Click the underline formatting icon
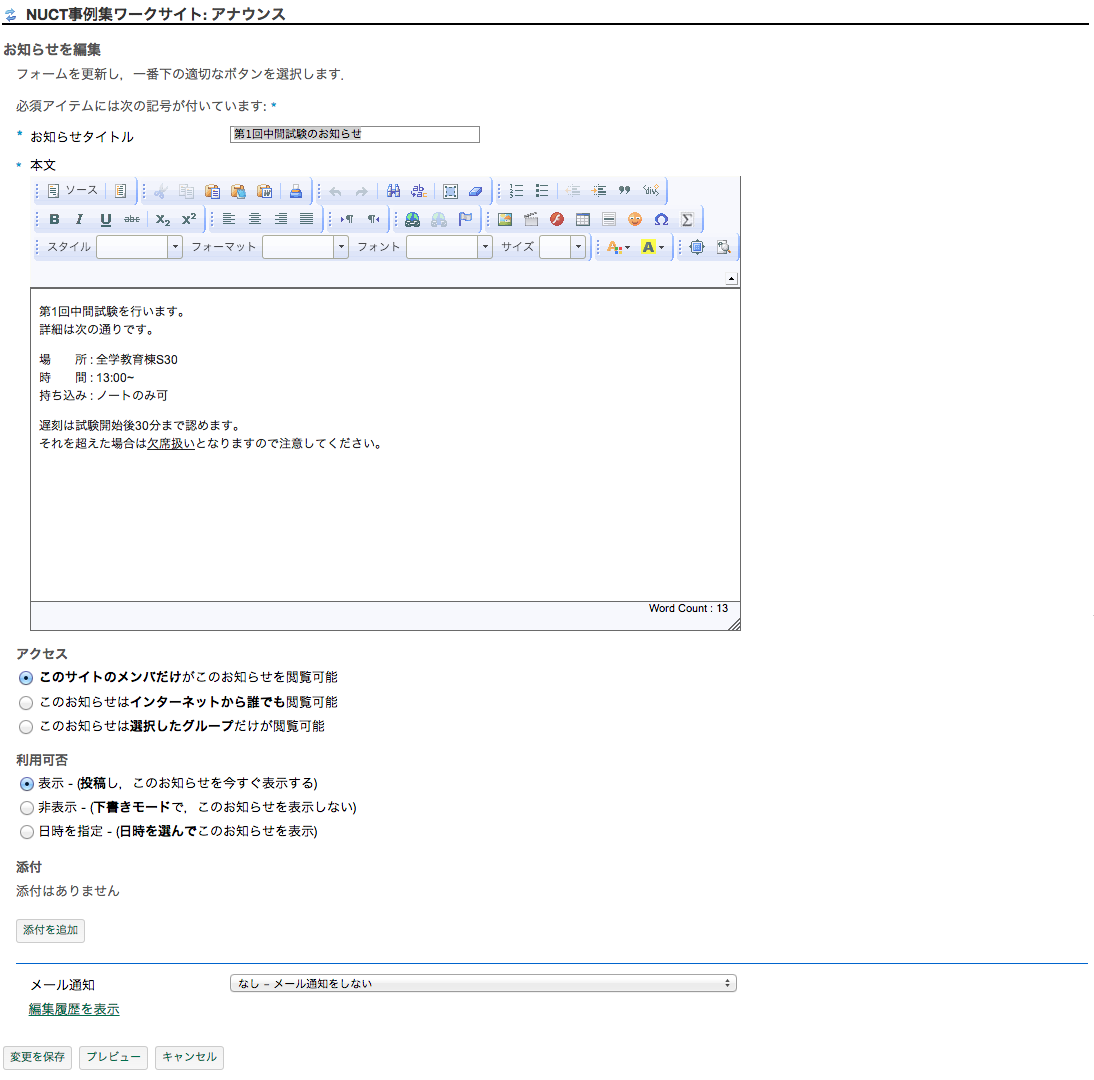 coord(106,219)
